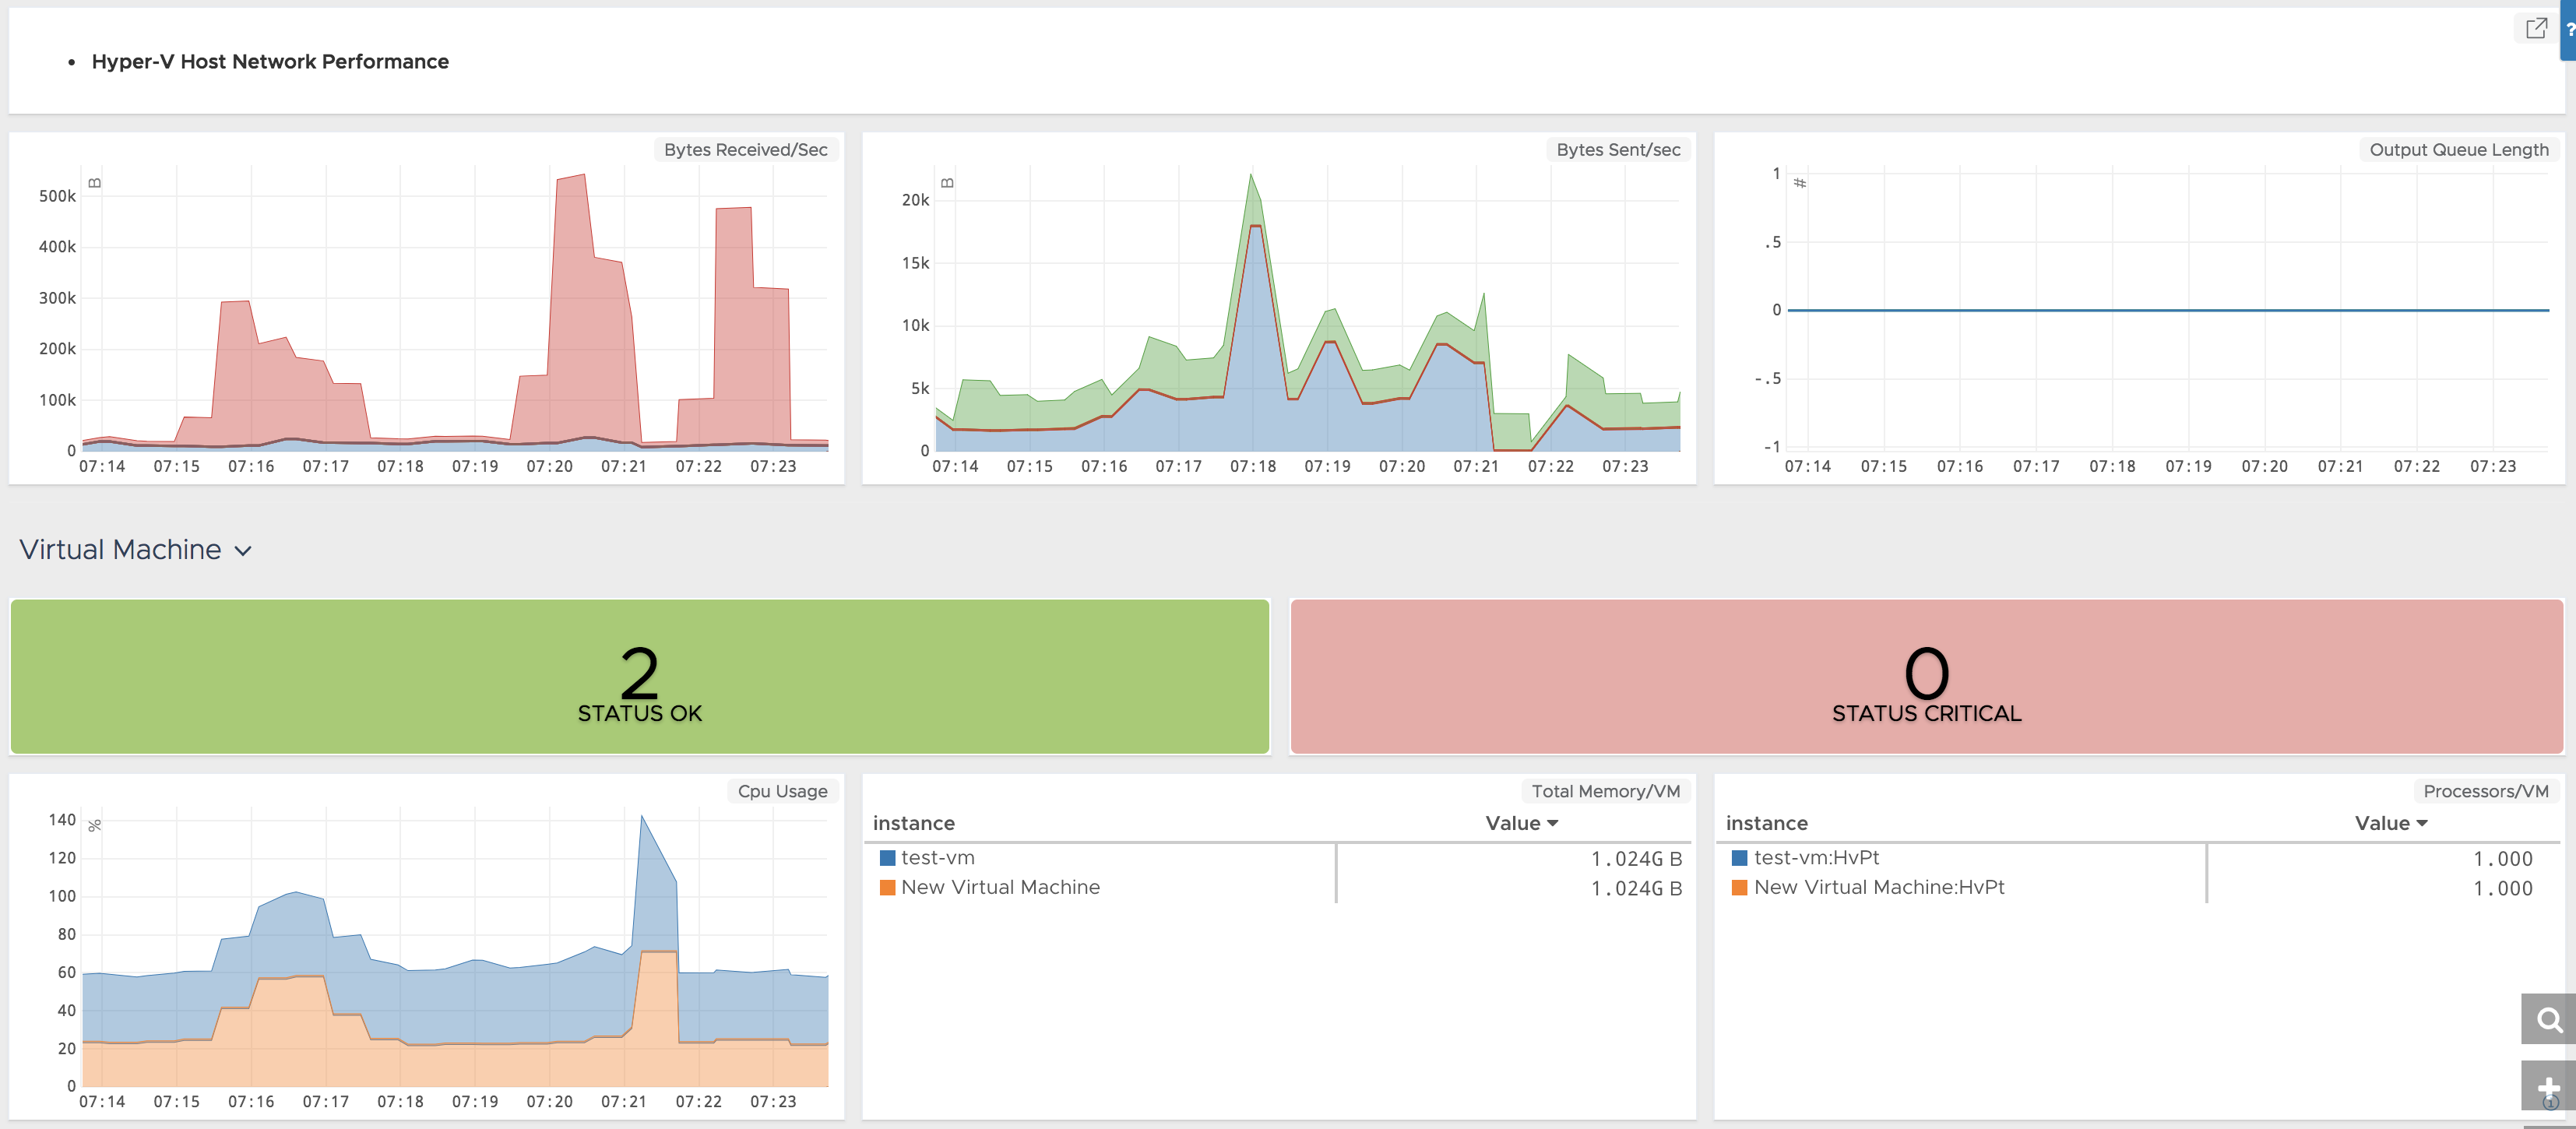
Task: Click the Bytes Sent/sec chart title
Action: (1618, 150)
